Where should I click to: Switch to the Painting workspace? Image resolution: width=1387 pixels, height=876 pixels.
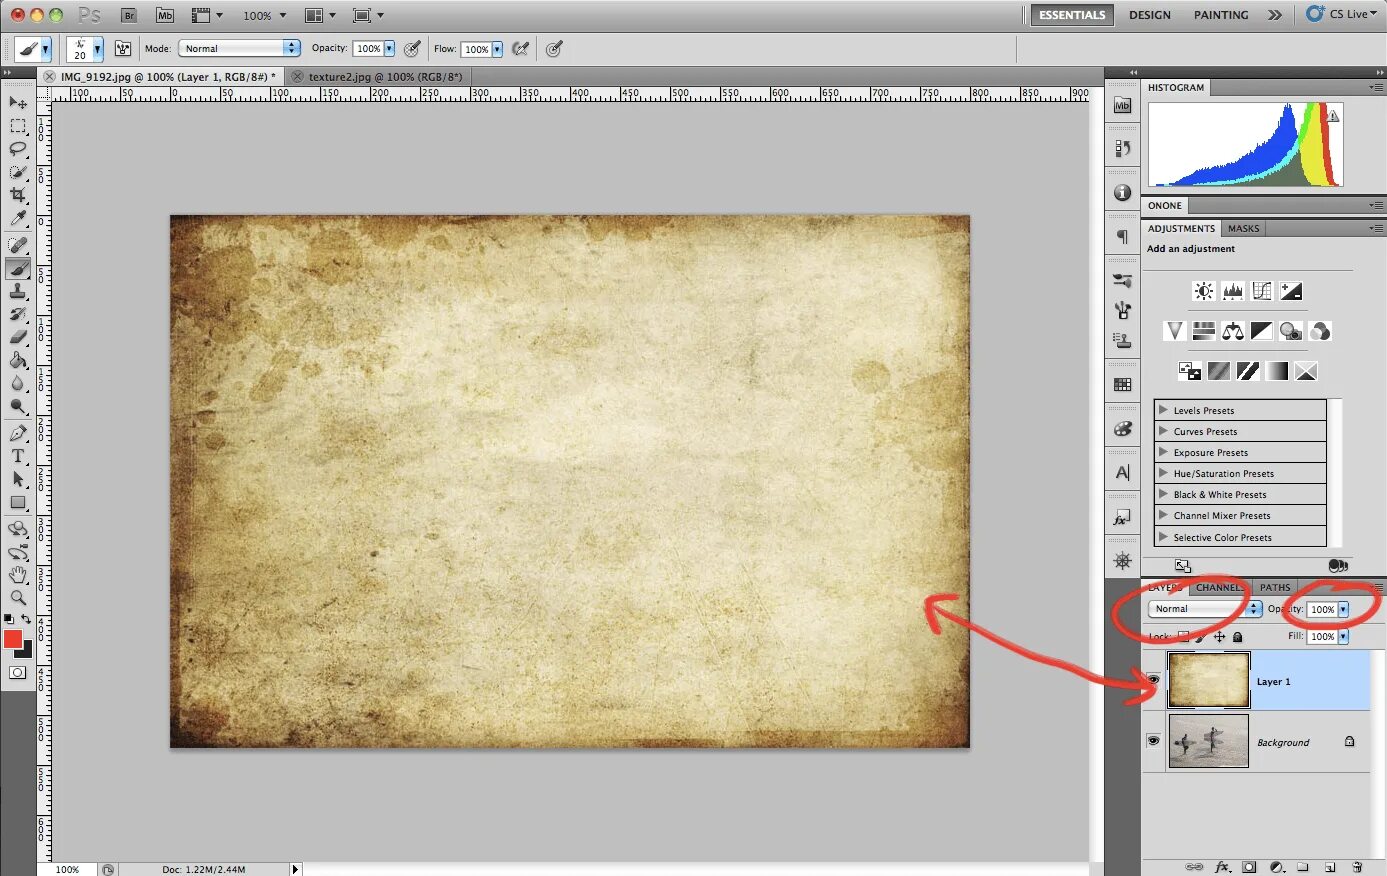point(1221,15)
